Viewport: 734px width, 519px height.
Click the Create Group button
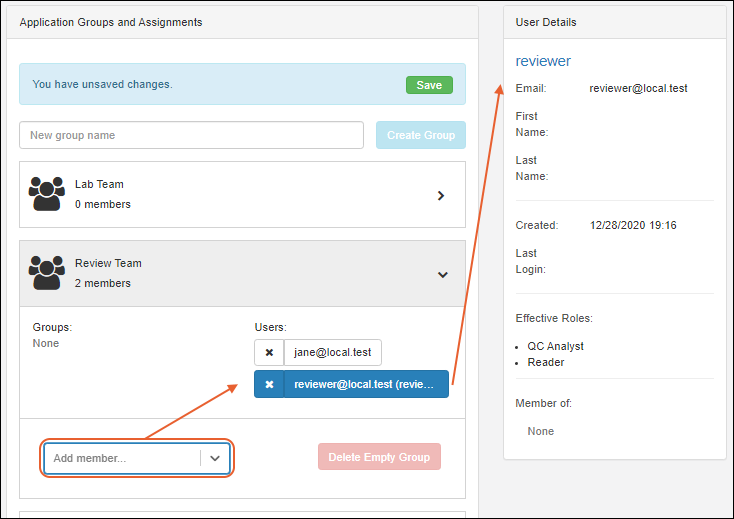click(x=420, y=135)
